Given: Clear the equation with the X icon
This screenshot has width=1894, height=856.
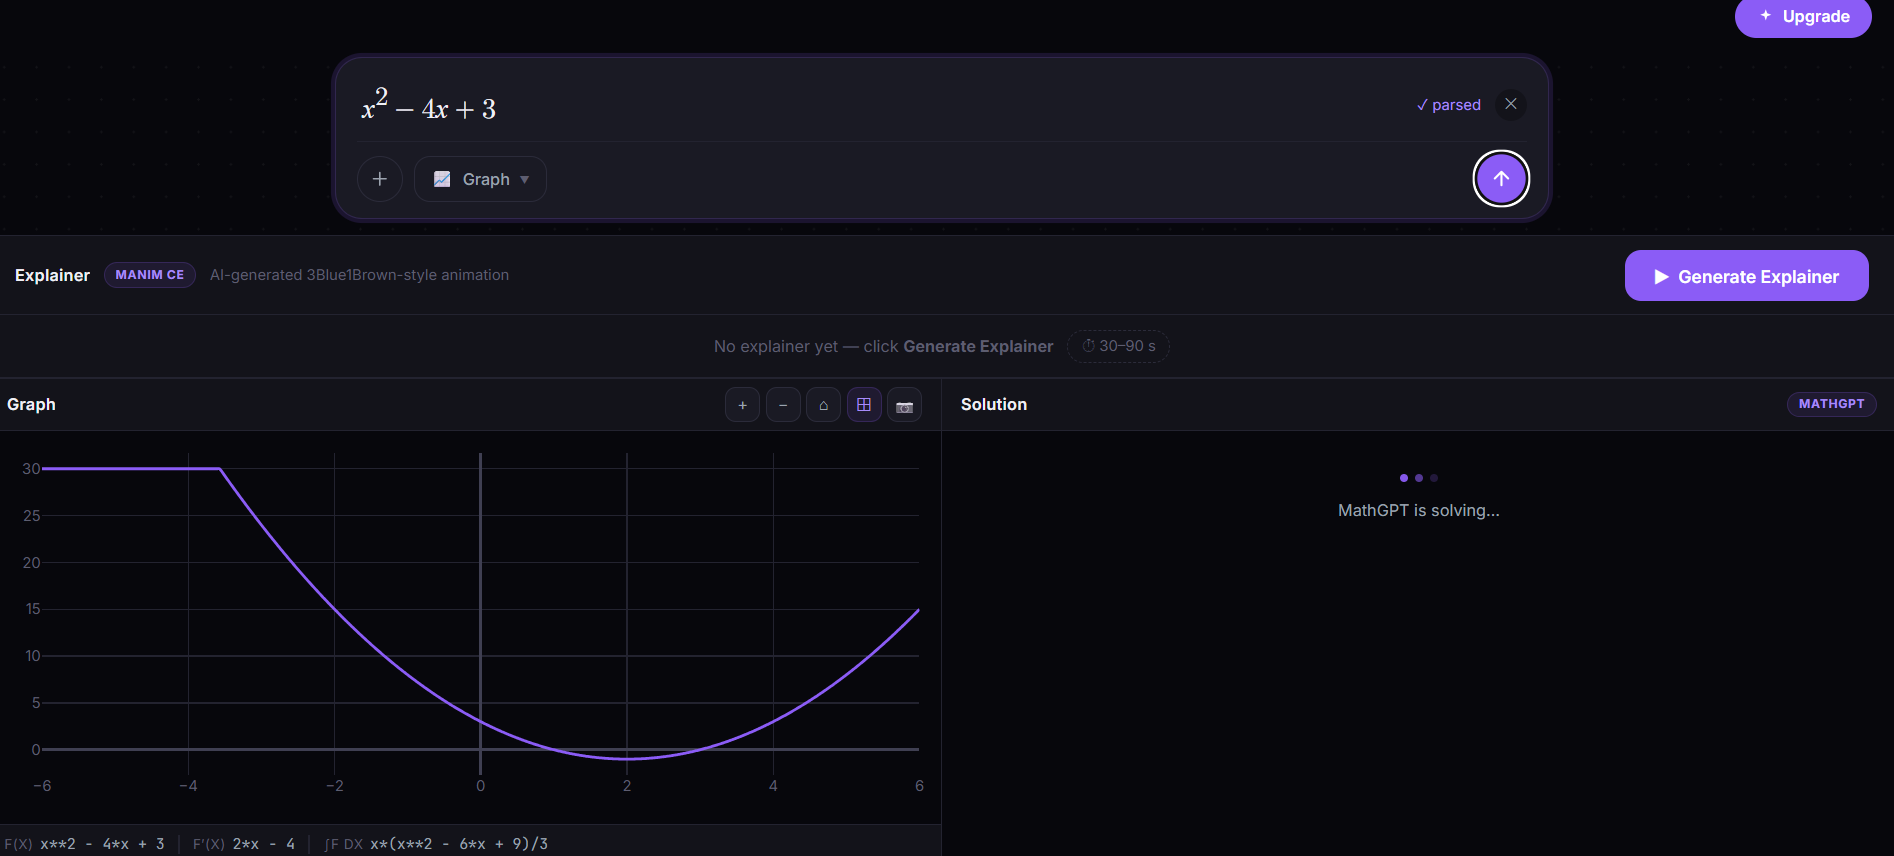Looking at the screenshot, I should coord(1511,104).
